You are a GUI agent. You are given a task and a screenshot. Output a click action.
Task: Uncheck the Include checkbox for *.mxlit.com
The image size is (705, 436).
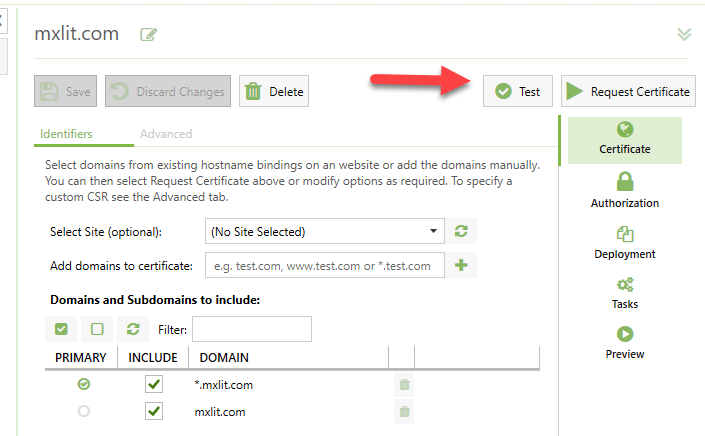coord(153,384)
